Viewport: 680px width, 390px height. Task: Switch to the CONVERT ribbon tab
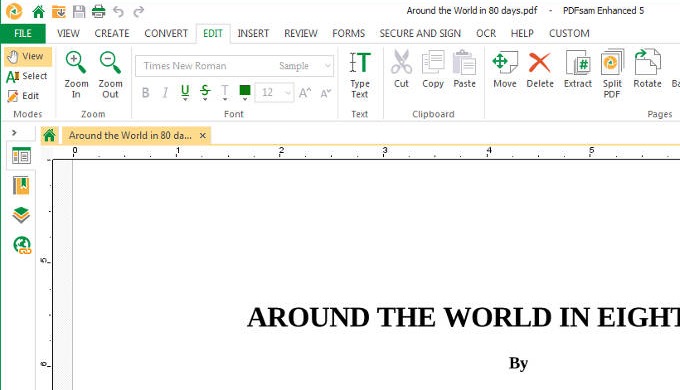[166, 33]
